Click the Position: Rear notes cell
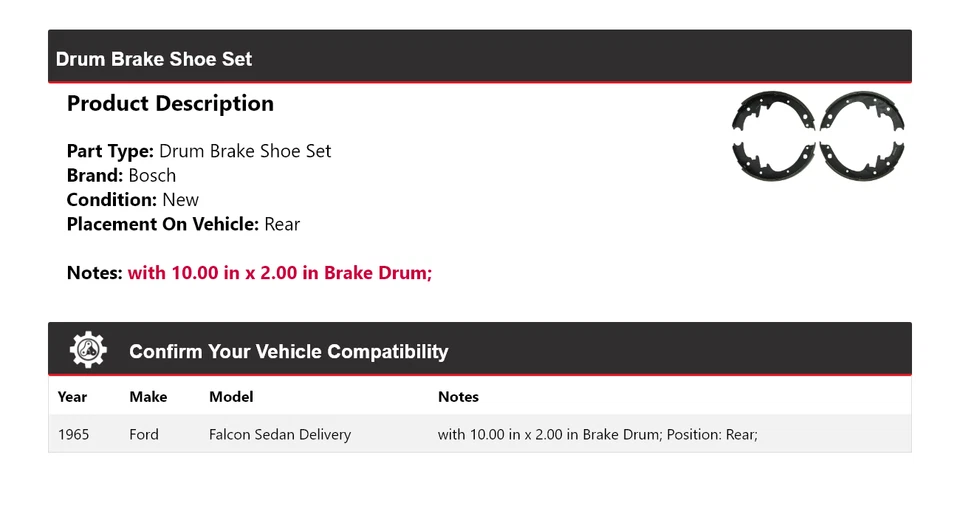This screenshot has width=960, height=517. pyautogui.click(x=598, y=435)
